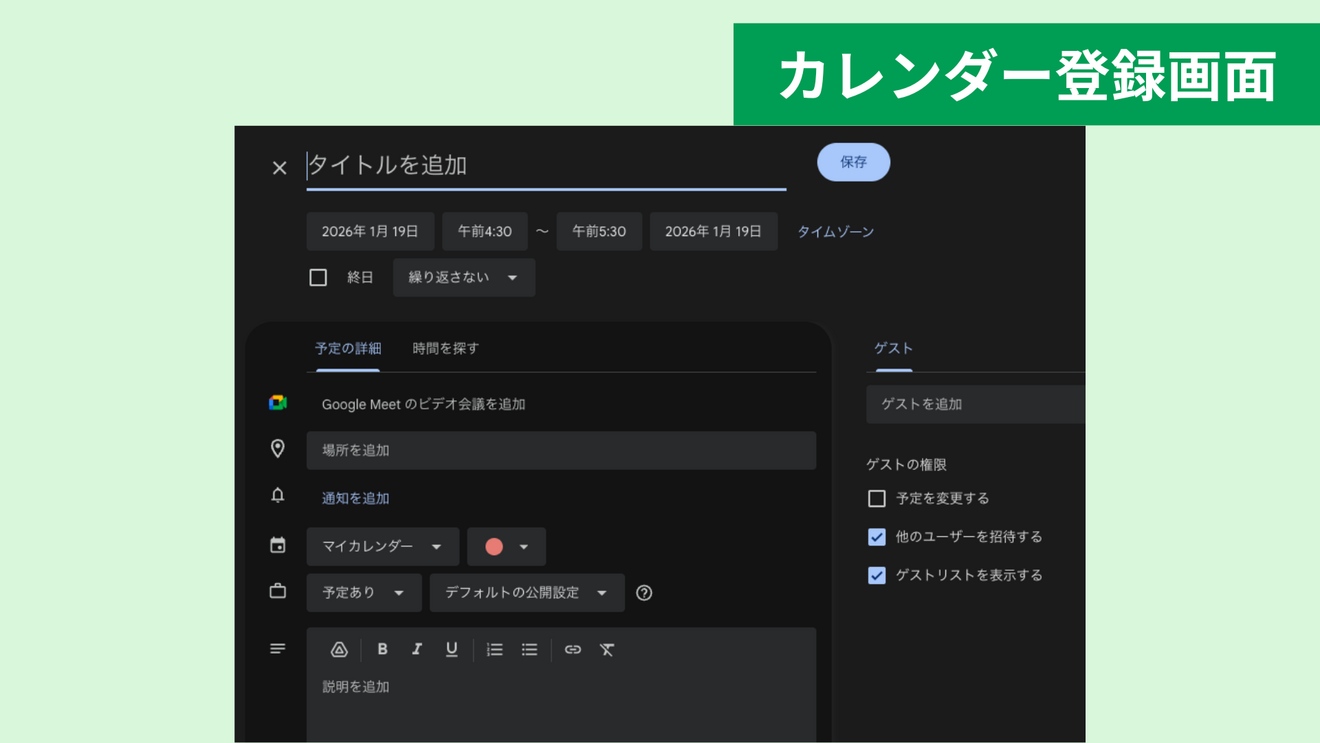Click the briefcase icon beside 予定あり
The width and height of the screenshot is (1320, 743).
[278, 592]
